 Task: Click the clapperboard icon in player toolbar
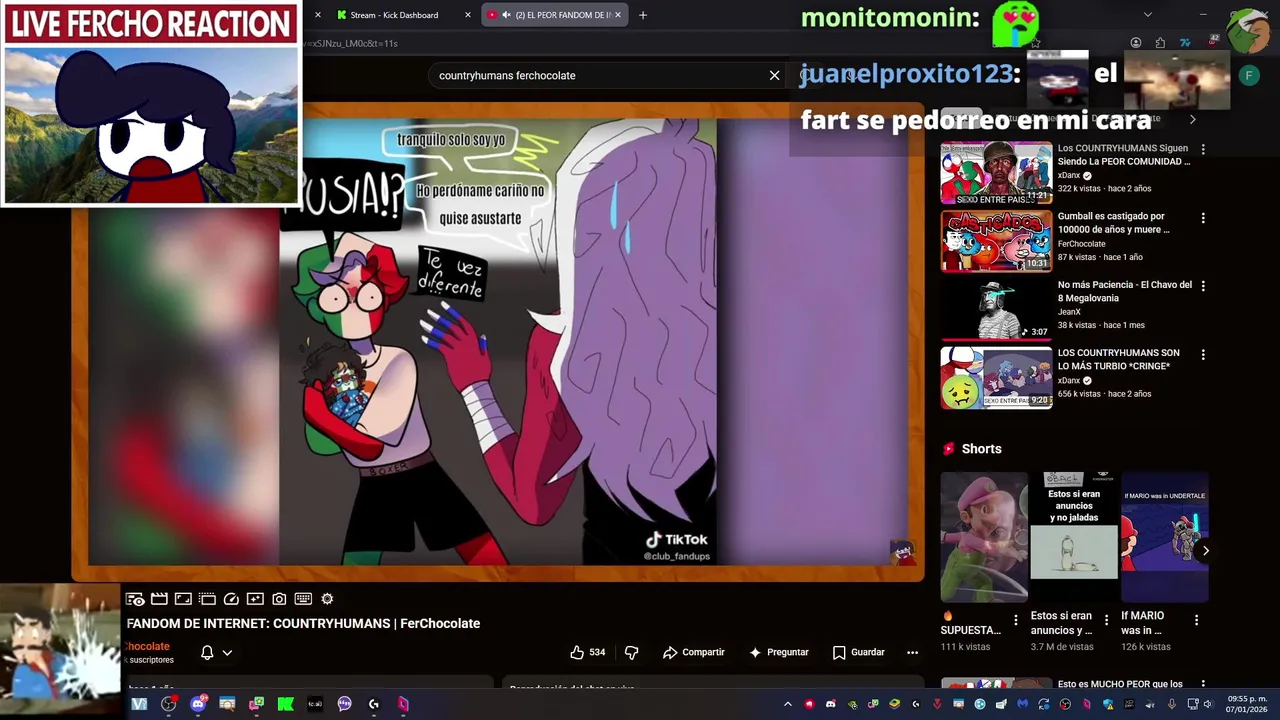(159, 599)
